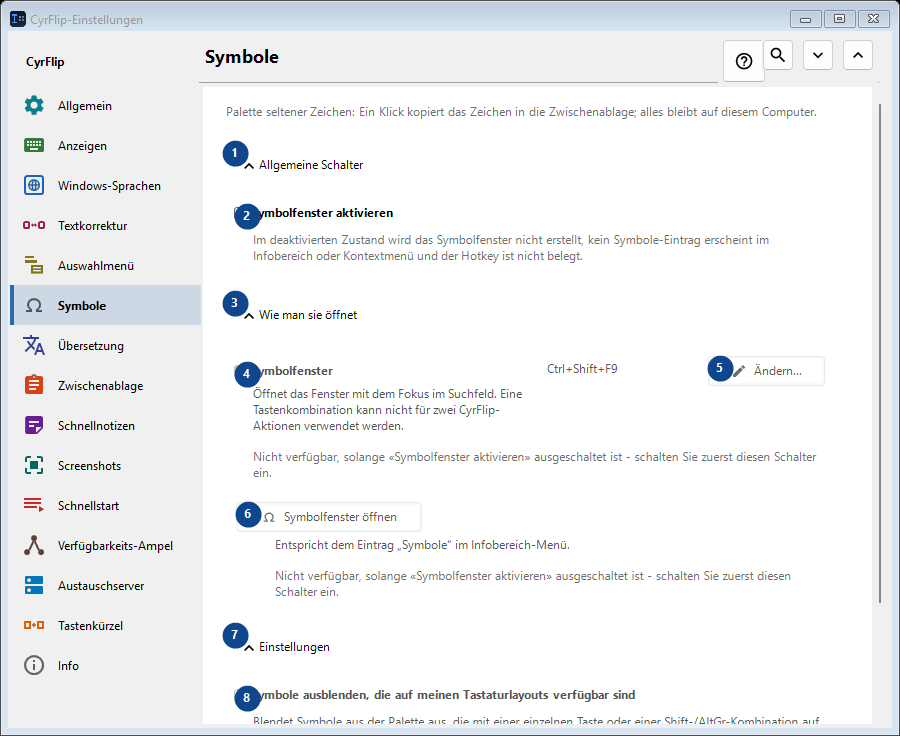Click the "Symbole ausblenden" setting label

point(445,695)
